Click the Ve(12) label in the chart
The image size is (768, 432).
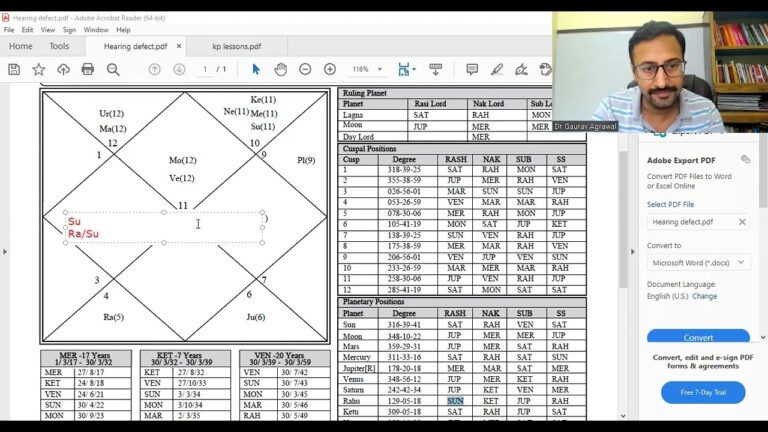181,178
